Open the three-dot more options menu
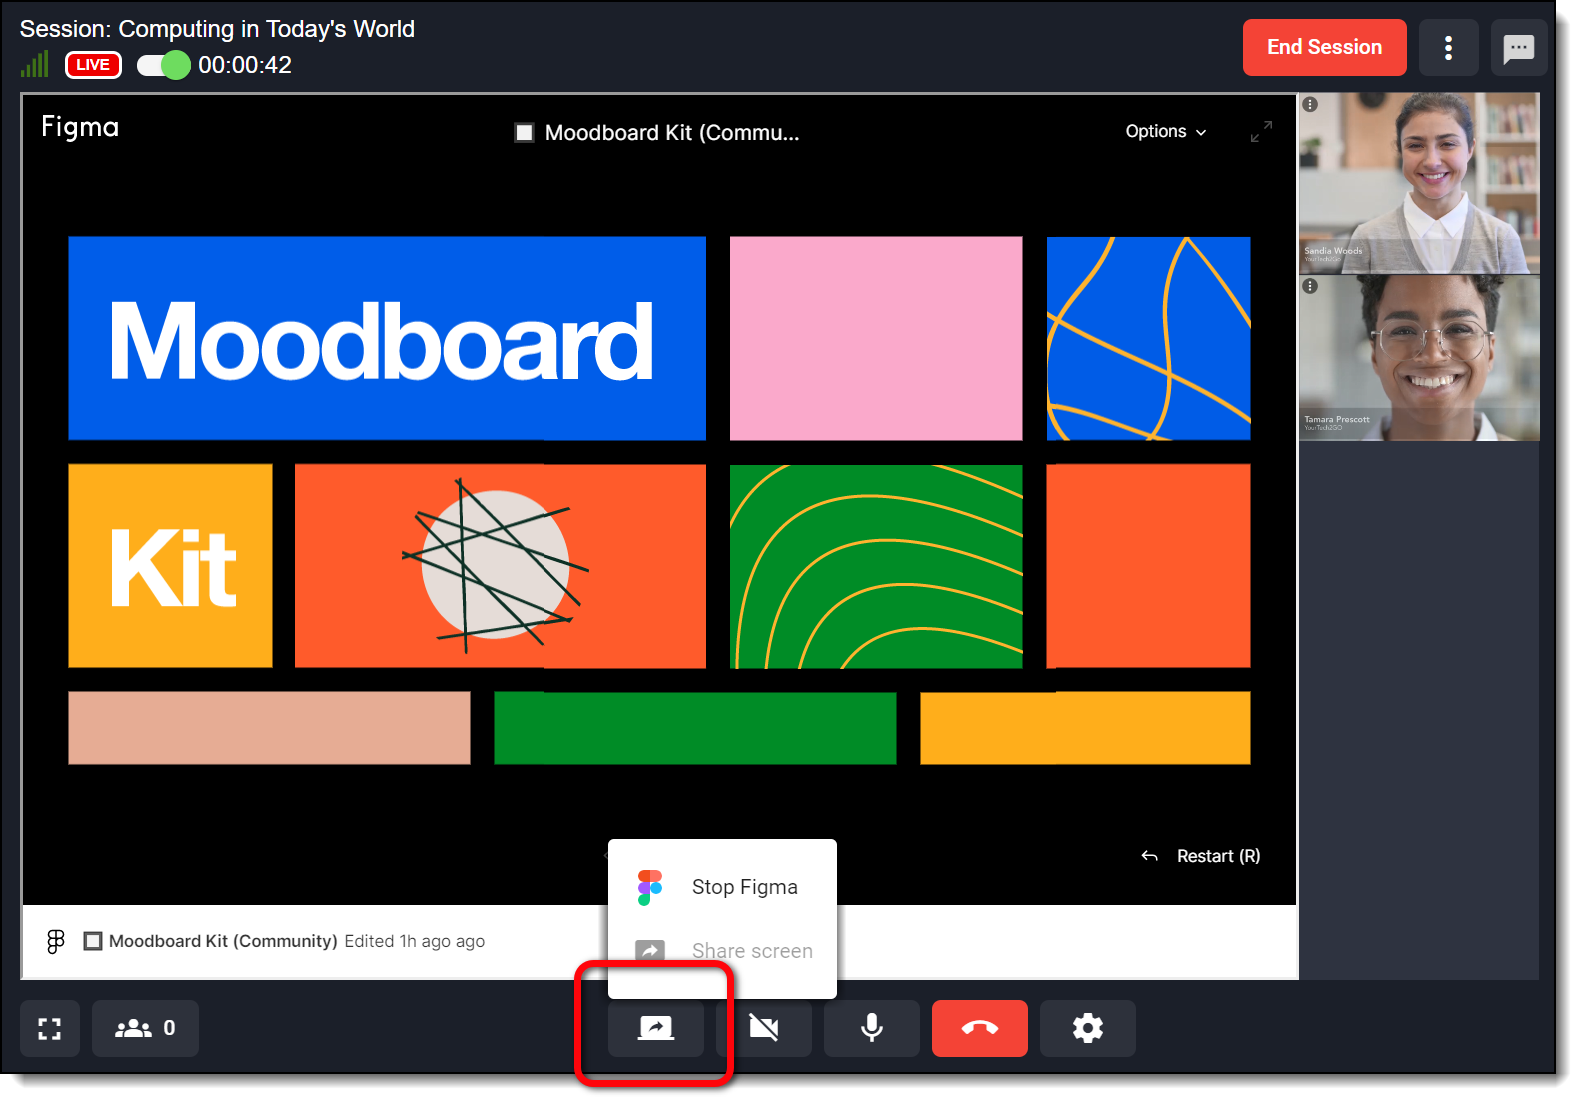This screenshot has height=1099, width=1581. point(1448,48)
